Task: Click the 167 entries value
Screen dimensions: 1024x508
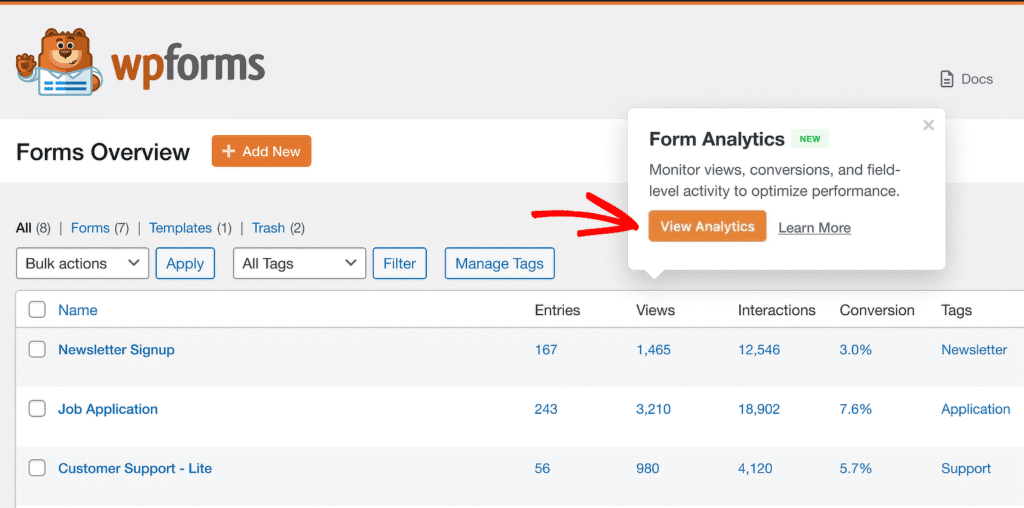Action: click(x=546, y=350)
